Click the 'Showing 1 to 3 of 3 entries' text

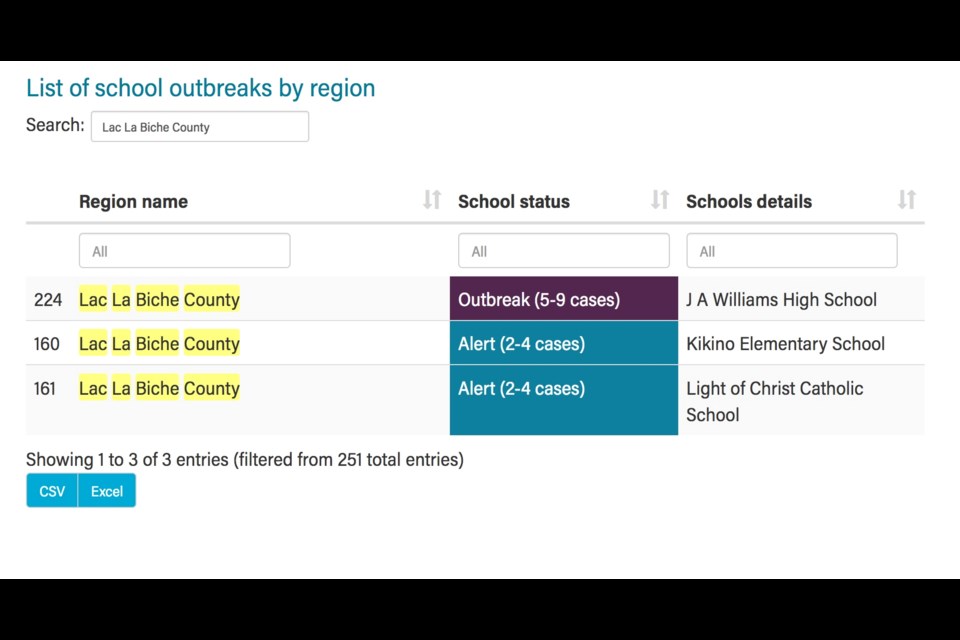pyautogui.click(x=245, y=459)
